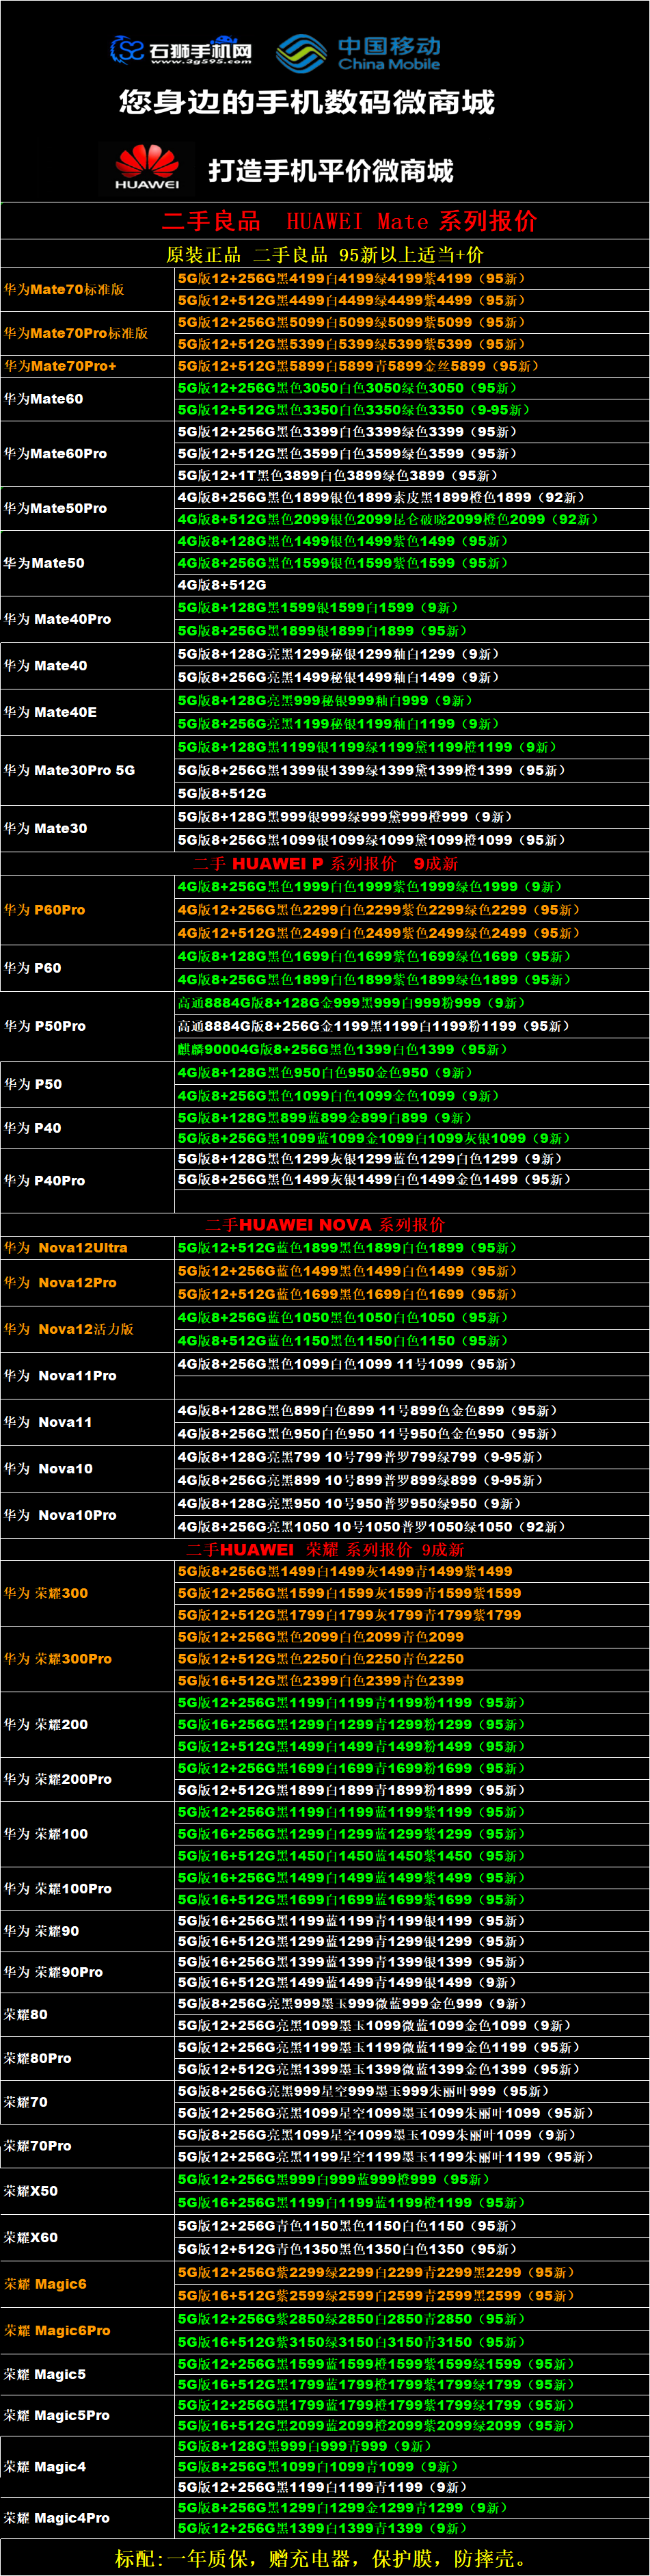The width and height of the screenshot is (650, 2576).
Task: Select the 荣耀 Magic4Pro model cell
Action: coord(87,2518)
